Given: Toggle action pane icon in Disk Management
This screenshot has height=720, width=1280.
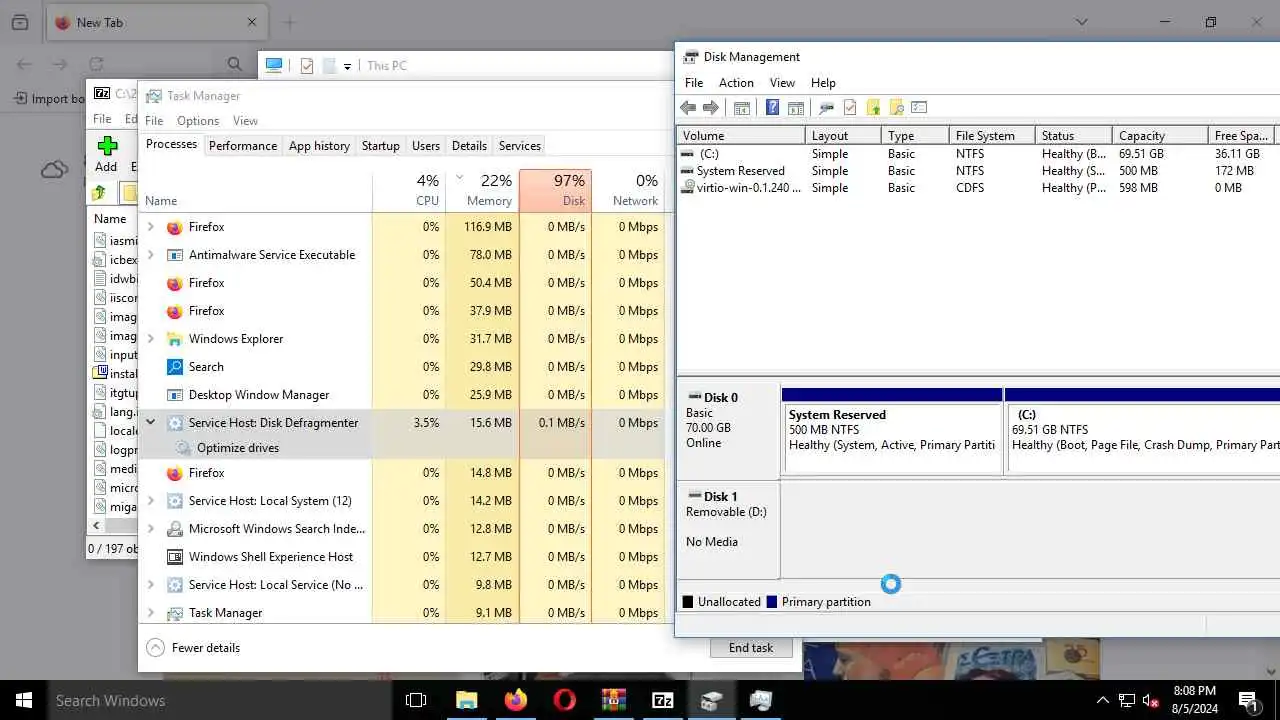Looking at the screenshot, I should [x=796, y=108].
